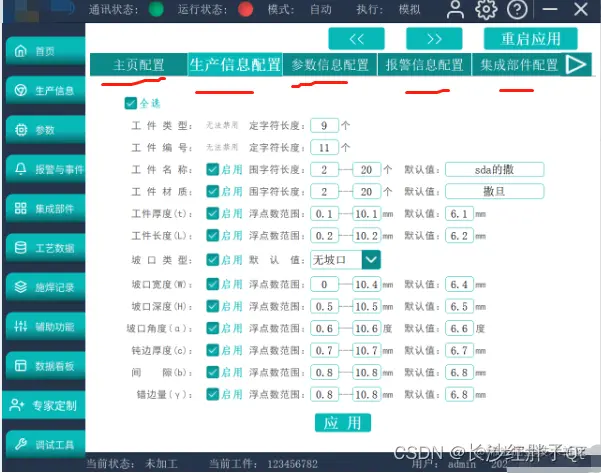Toggle 启用 for 坡口角度(α)
The image size is (601, 473).
pos(212,328)
